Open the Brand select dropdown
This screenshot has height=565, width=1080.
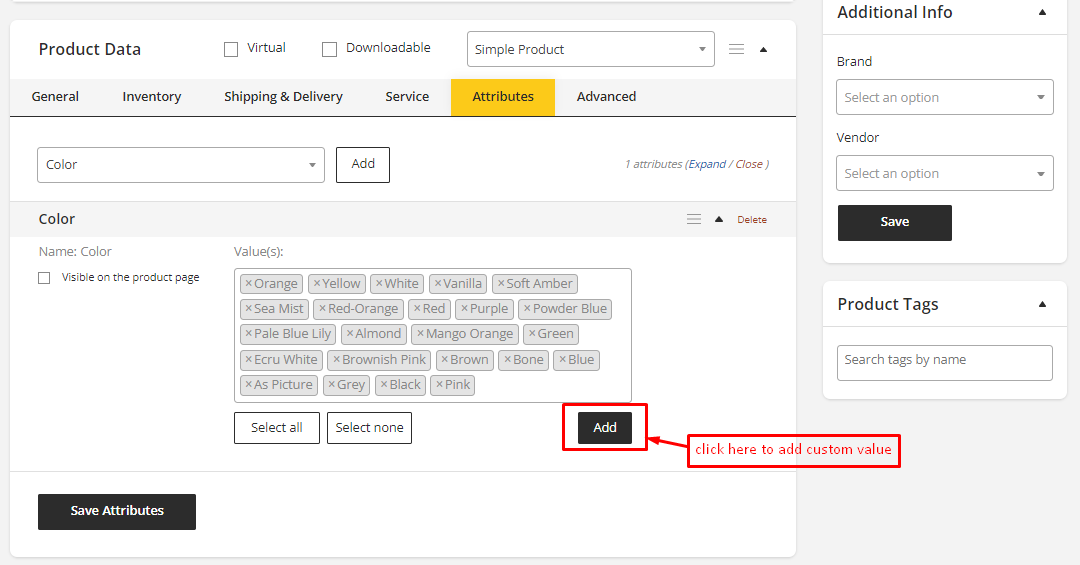[944, 98]
